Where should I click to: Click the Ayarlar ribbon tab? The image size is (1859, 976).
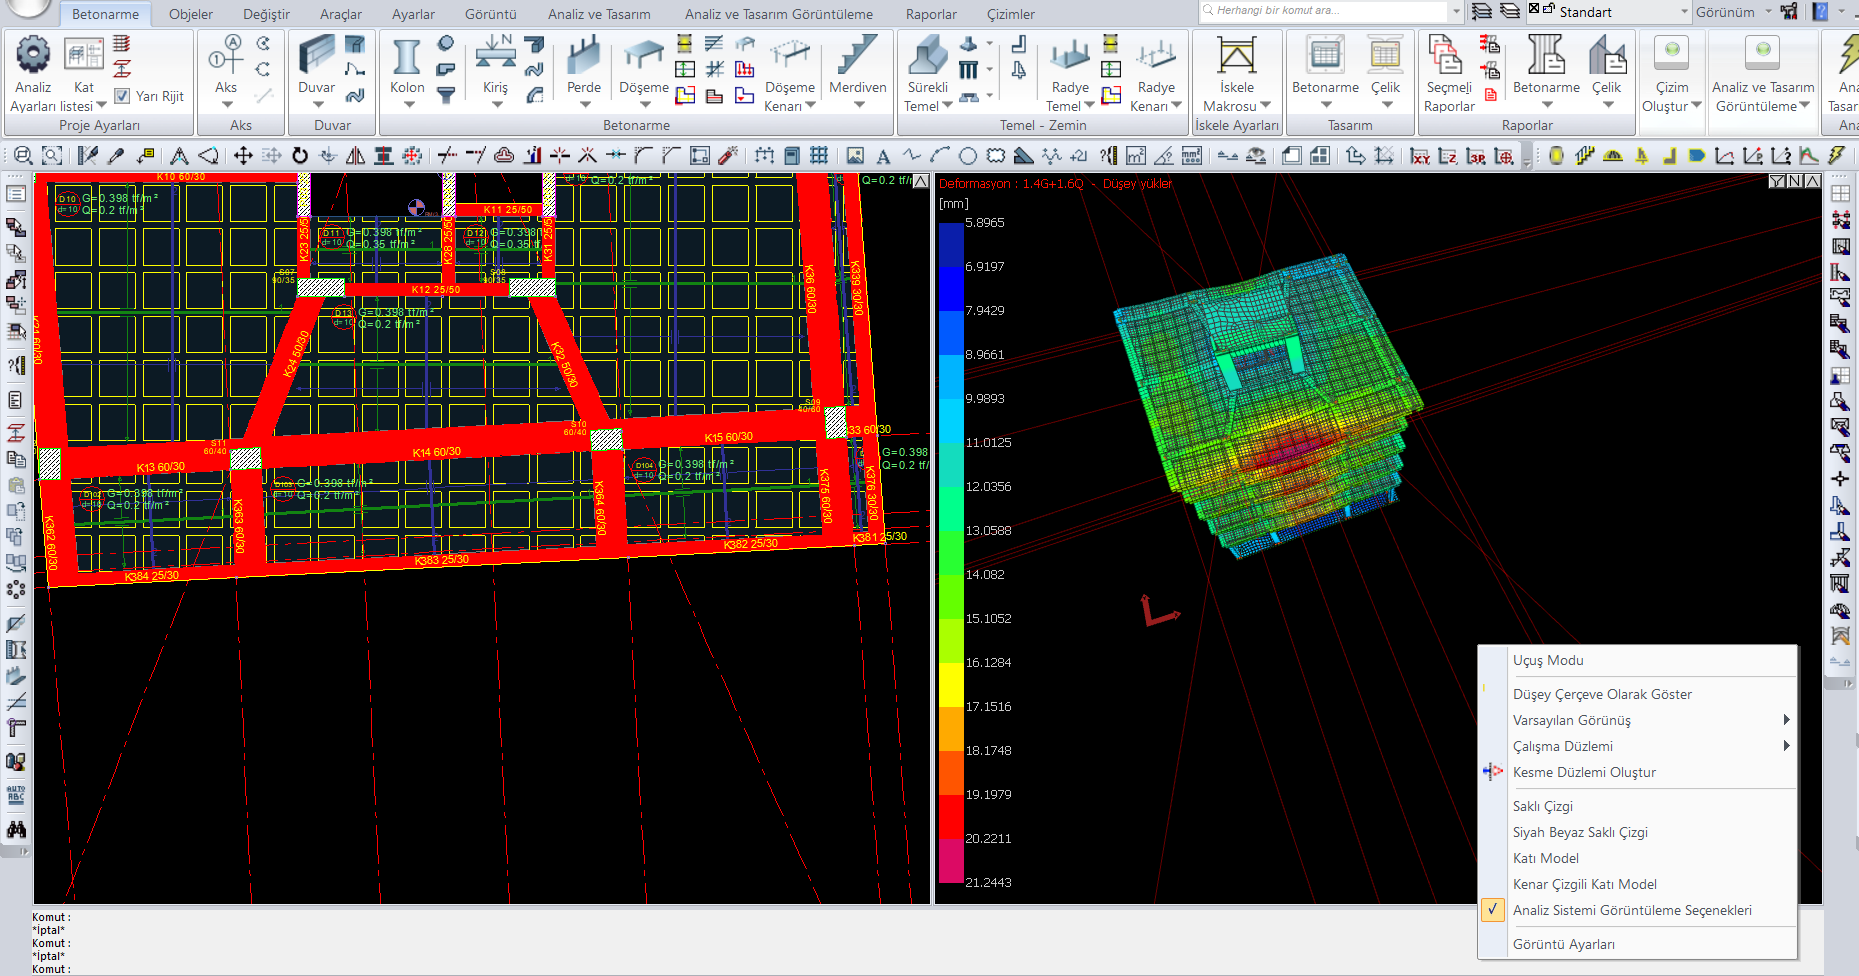[x=413, y=14]
